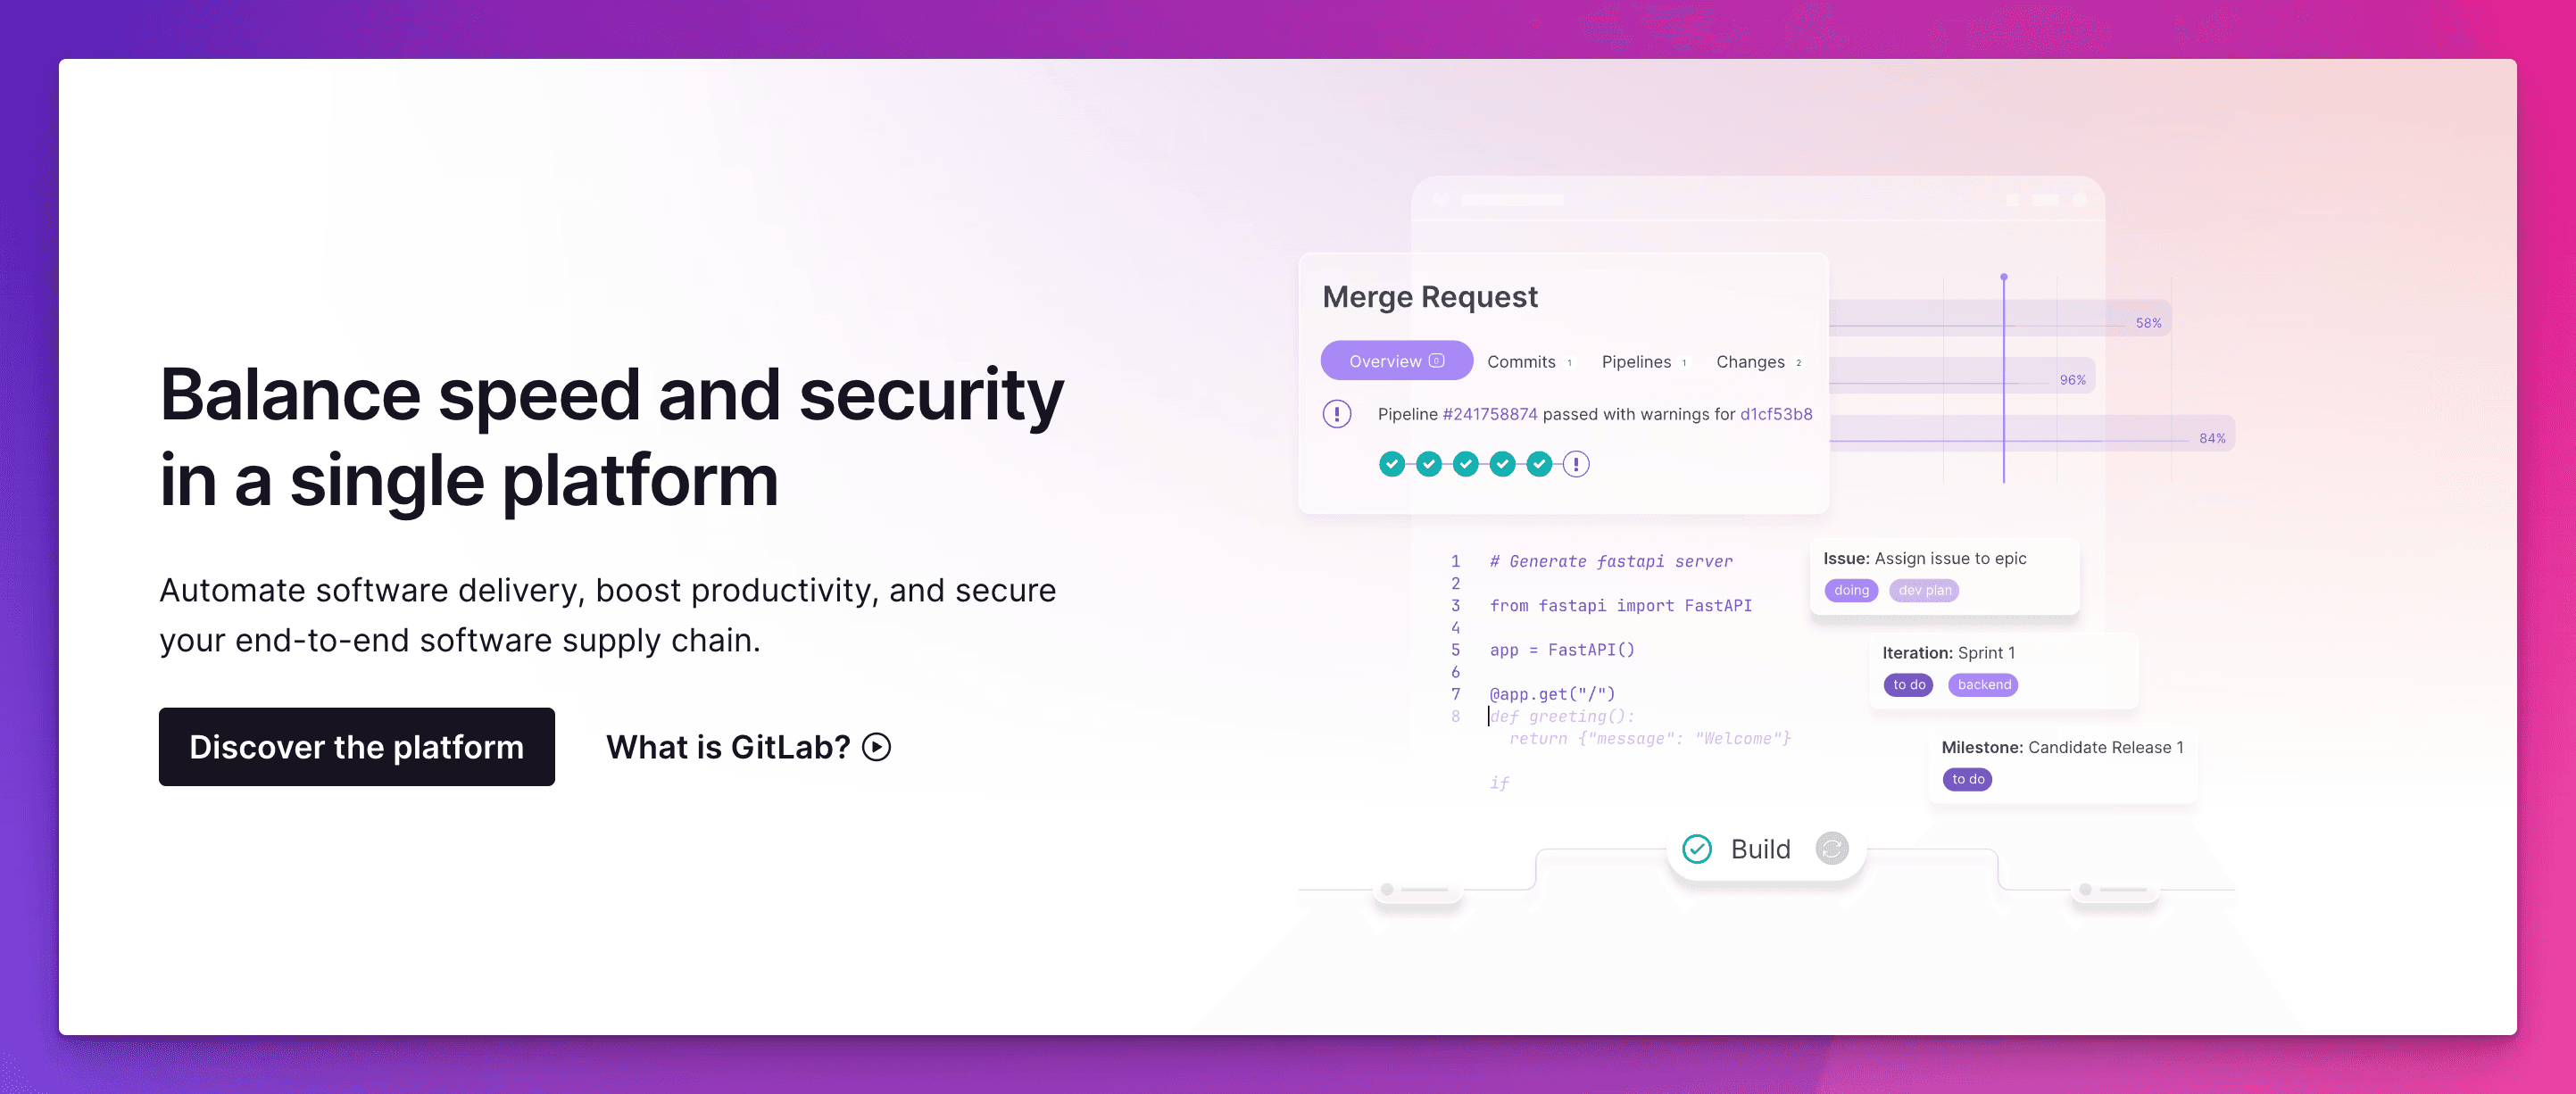The height and width of the screenshot is (1094, 2576).
Task: Click the Build status icon
Action: click(1695, 851)
